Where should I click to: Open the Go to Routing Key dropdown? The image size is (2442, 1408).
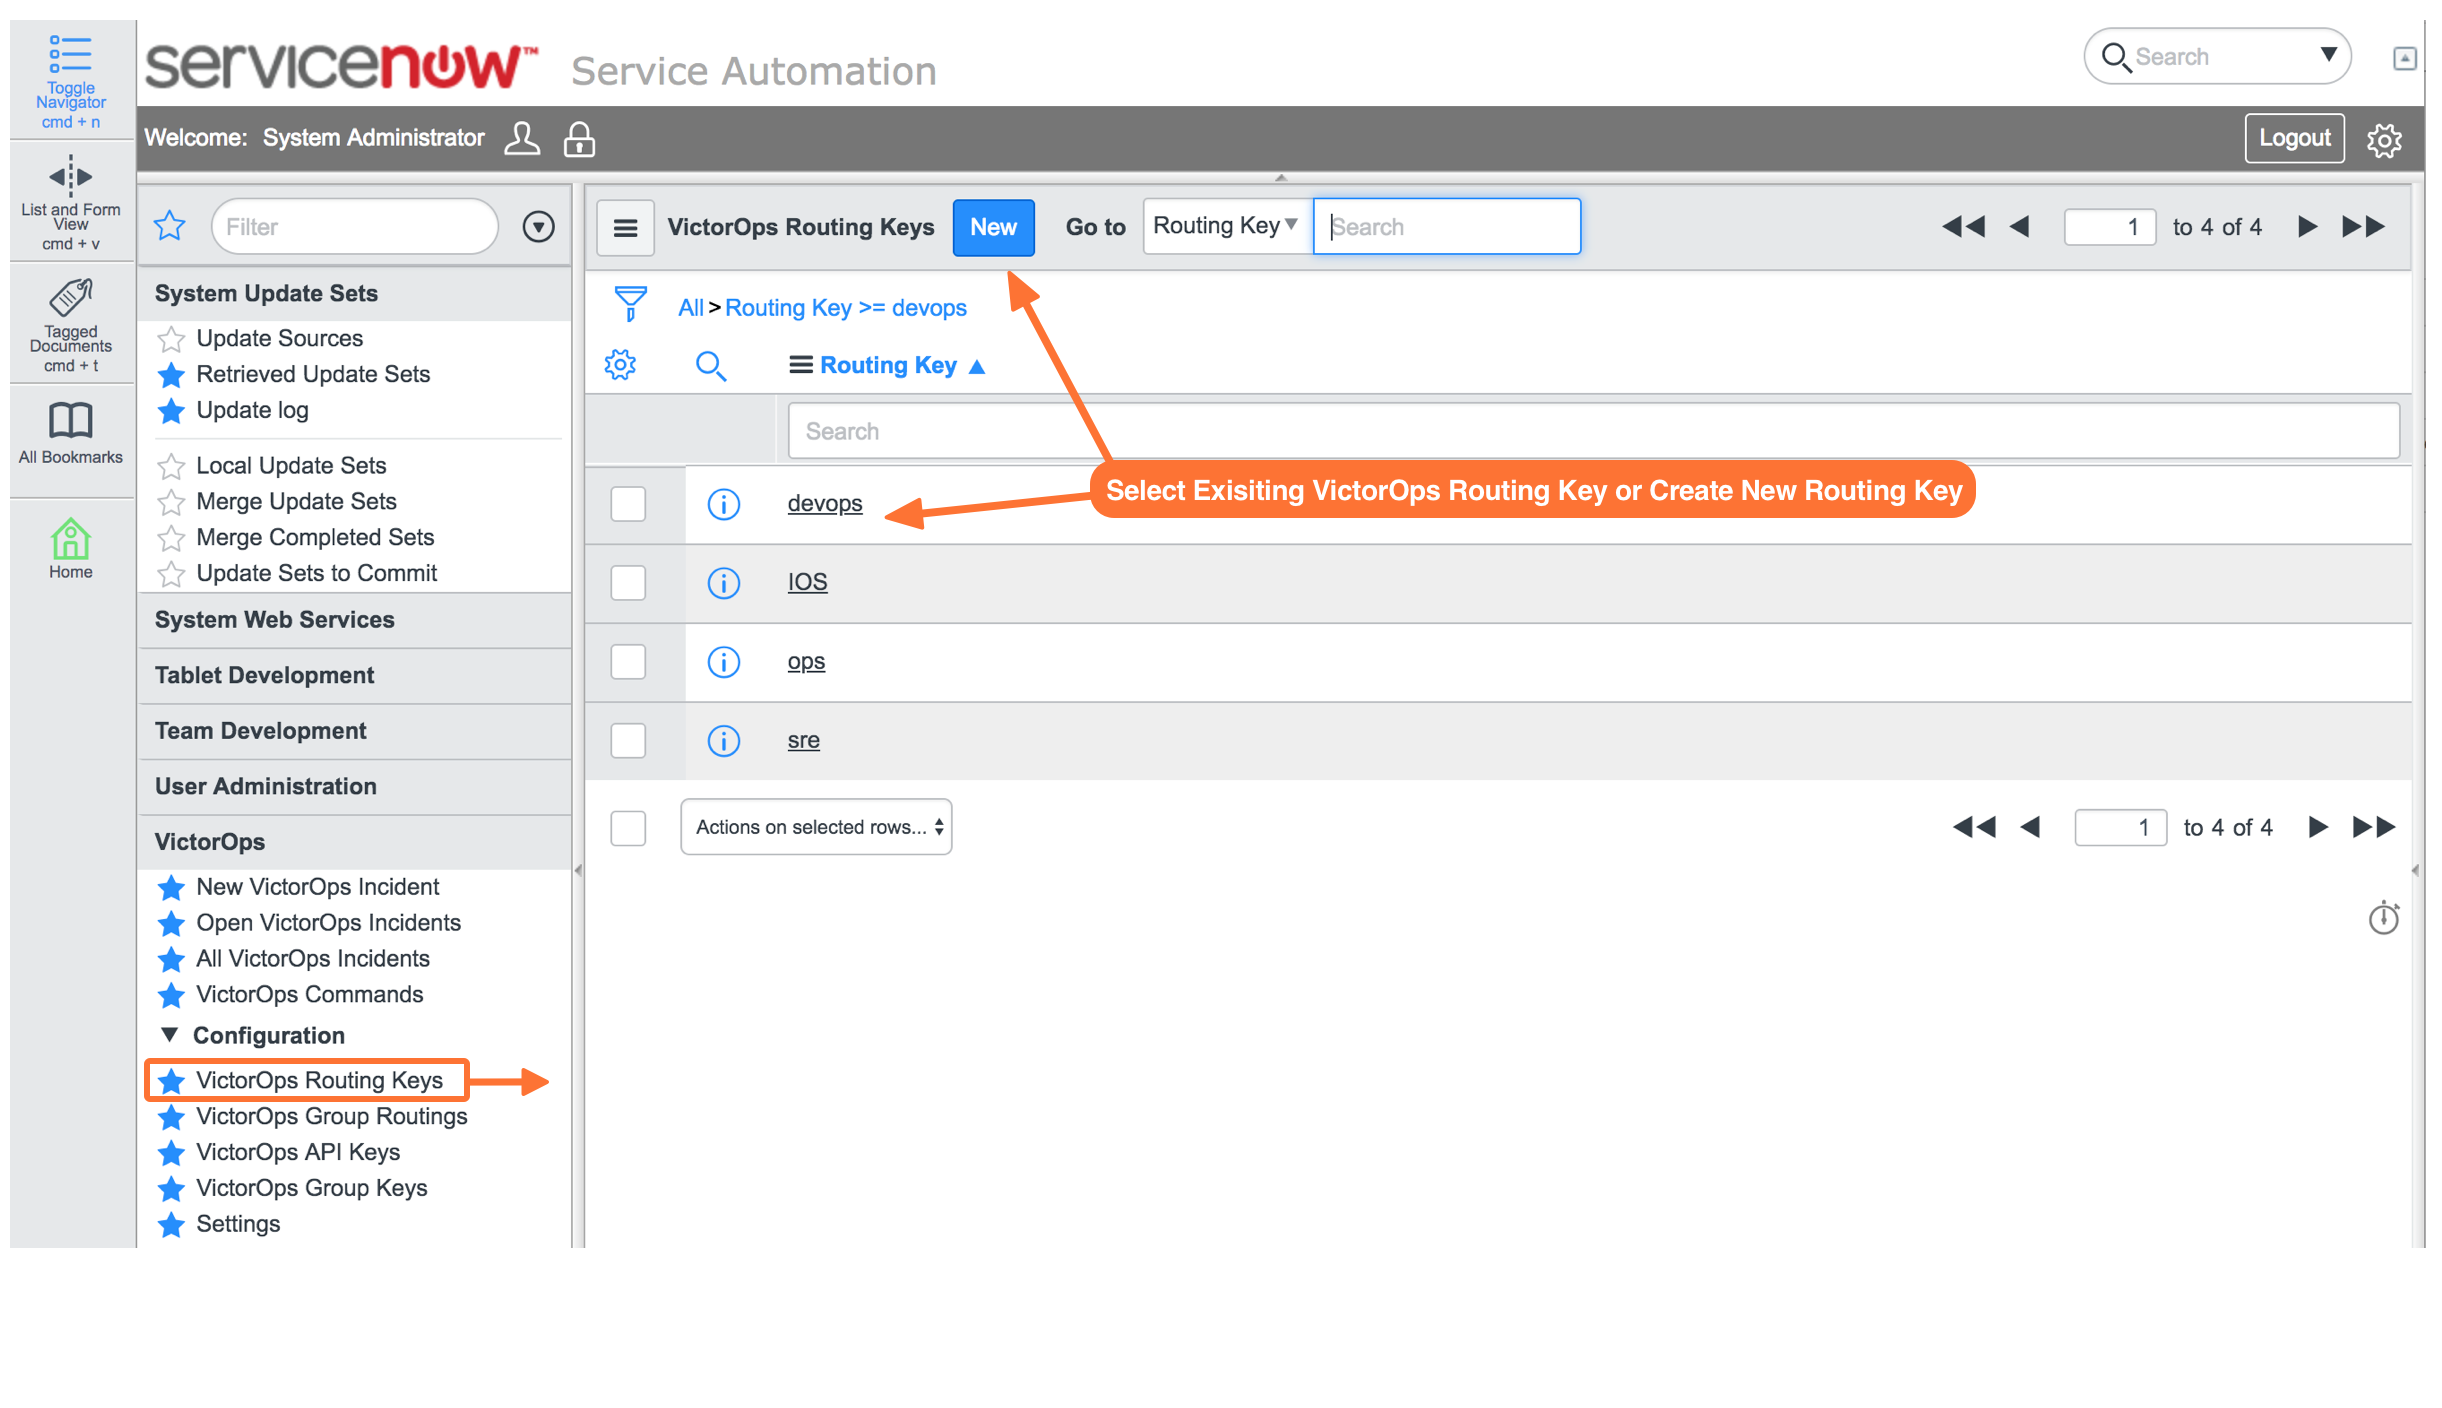1224,226
